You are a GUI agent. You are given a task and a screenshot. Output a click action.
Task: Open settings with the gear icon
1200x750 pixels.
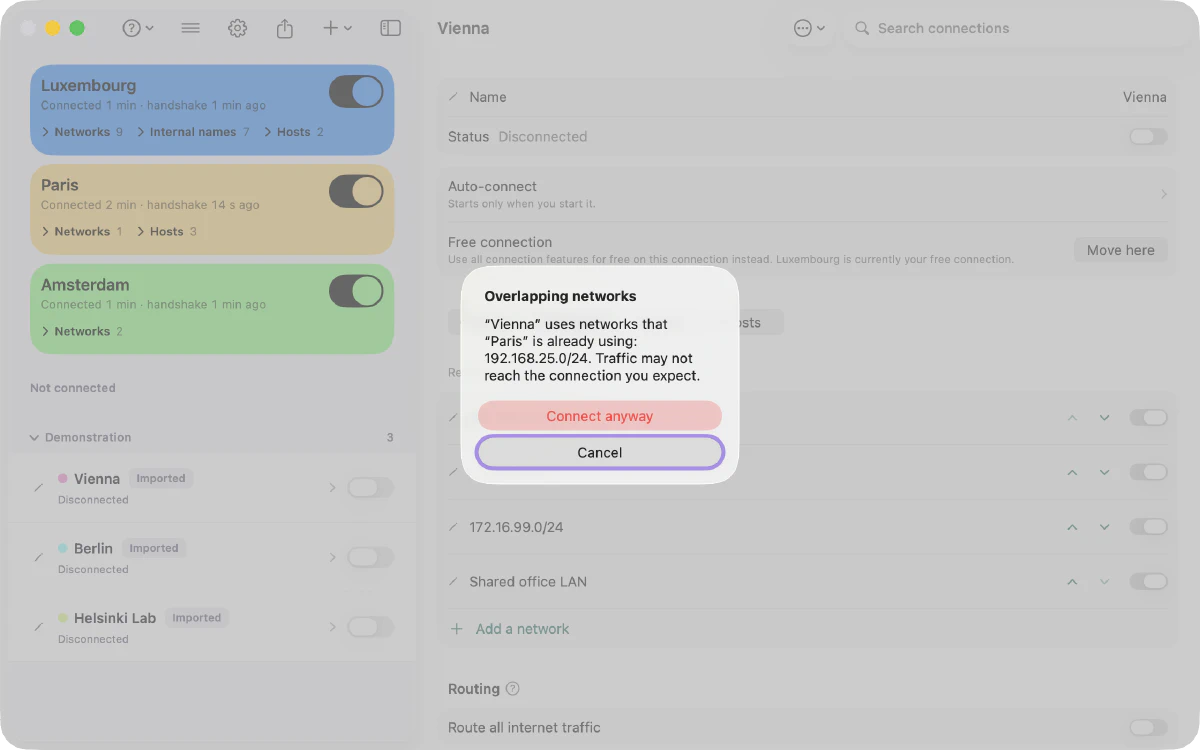[237, 28]
